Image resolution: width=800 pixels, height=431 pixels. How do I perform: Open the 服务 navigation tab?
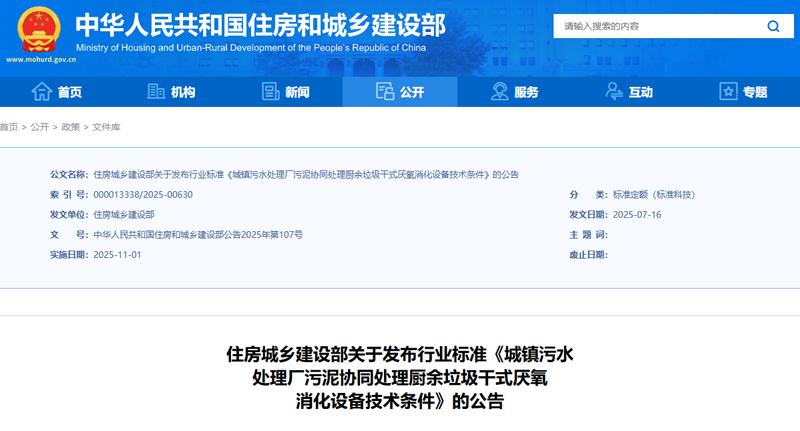click(514, 92)
